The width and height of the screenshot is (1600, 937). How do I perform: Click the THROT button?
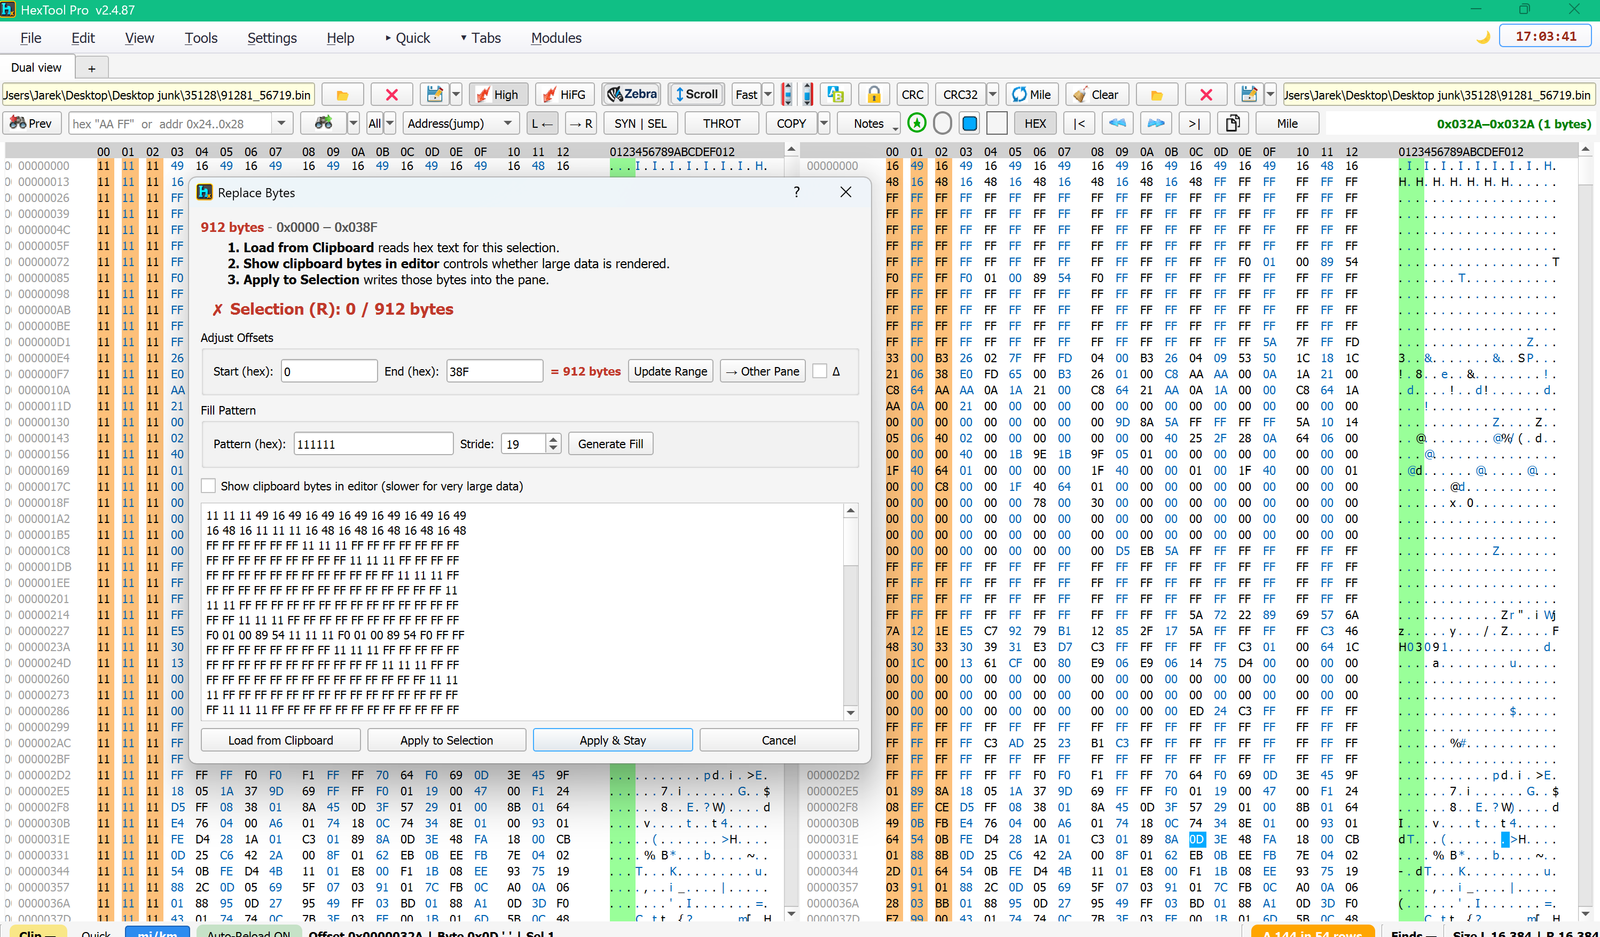click(722, 123)
